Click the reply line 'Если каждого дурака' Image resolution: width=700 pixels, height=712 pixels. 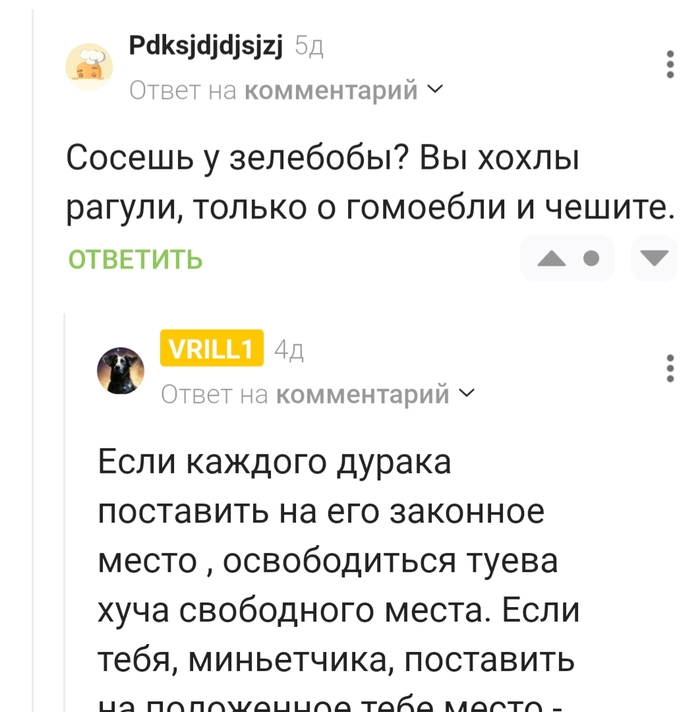pos(275,463)
